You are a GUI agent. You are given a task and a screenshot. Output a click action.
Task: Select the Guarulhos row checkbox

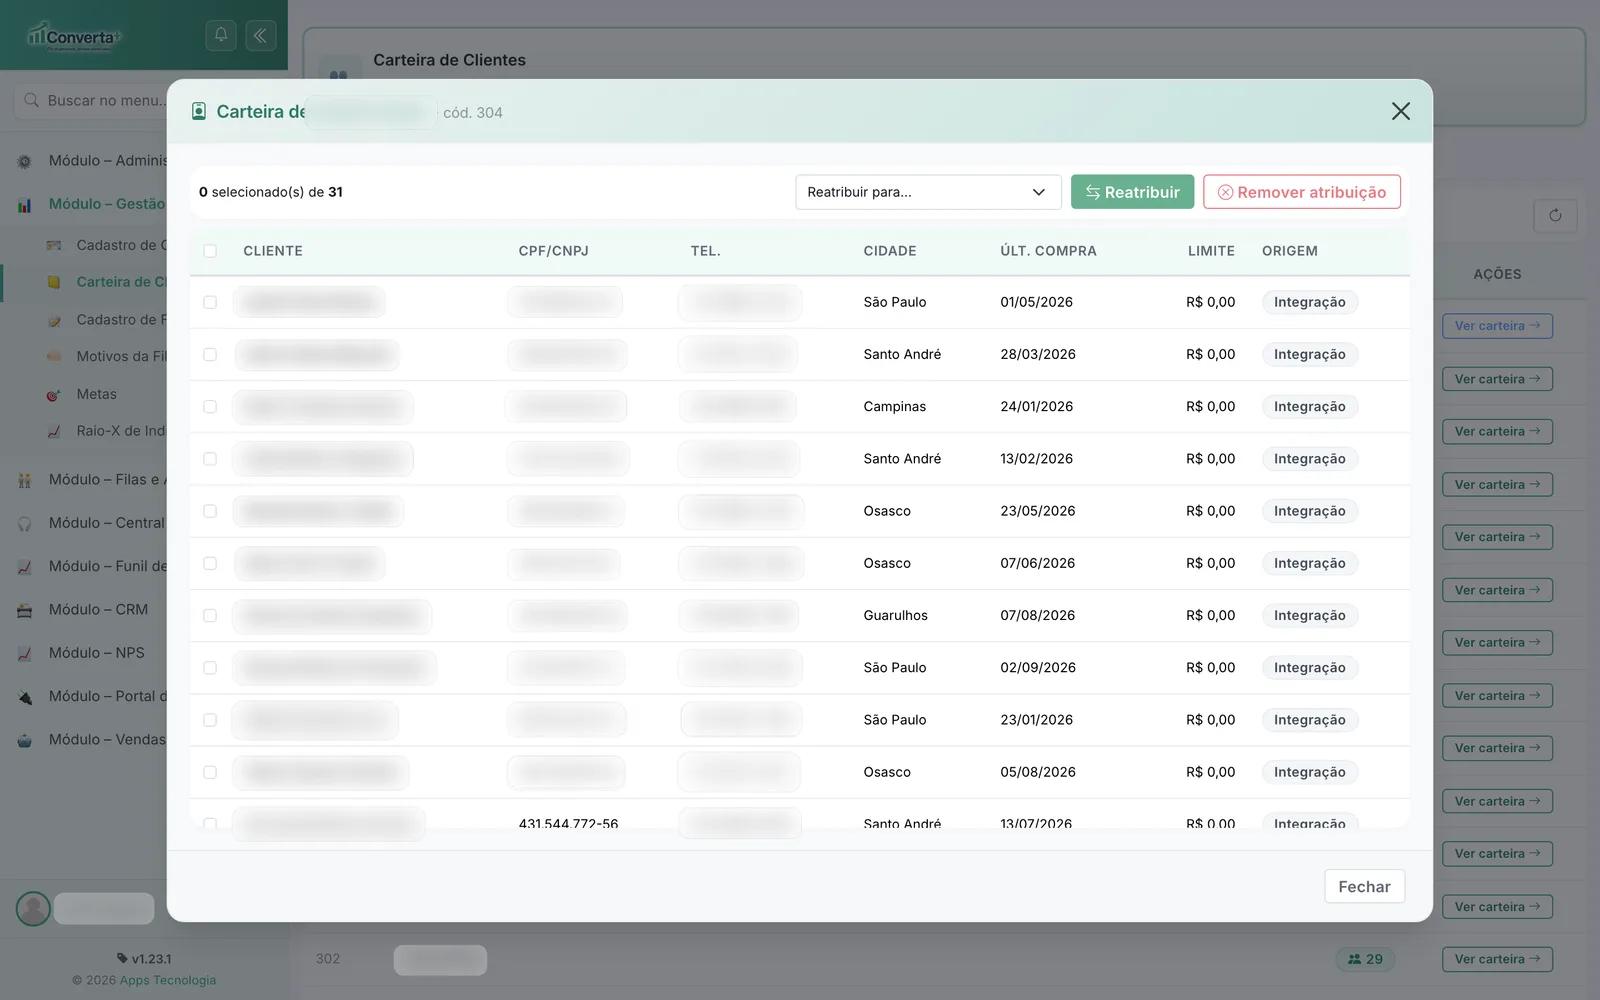pos(210,616)
